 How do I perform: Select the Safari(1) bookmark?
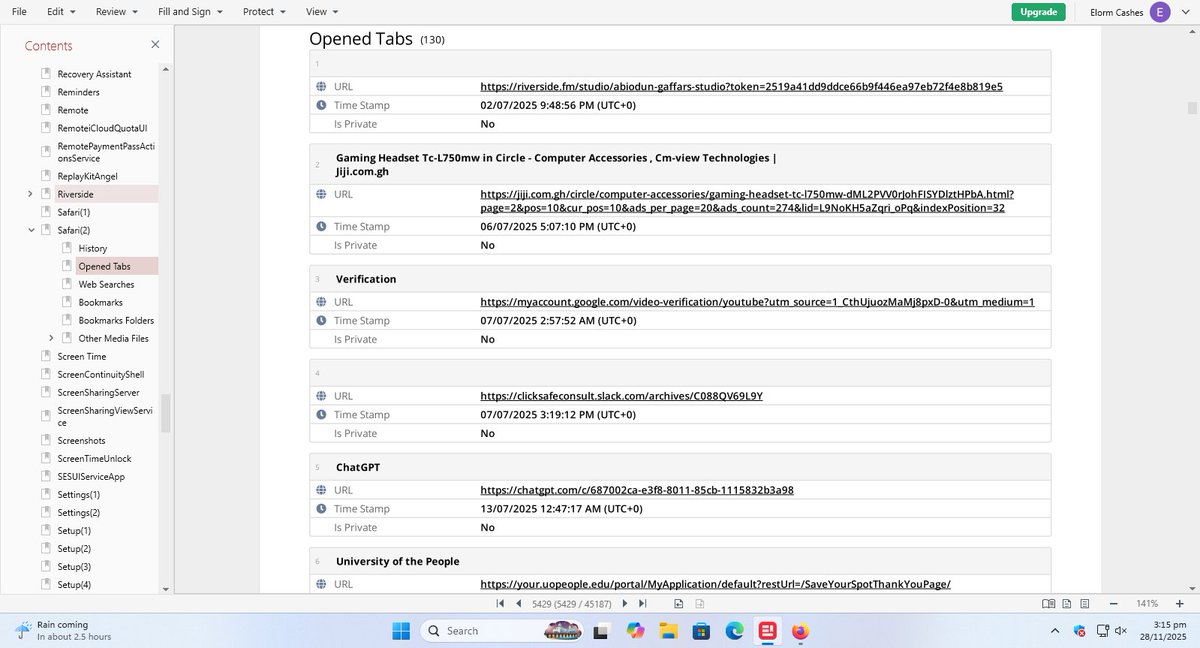point(74,212)
